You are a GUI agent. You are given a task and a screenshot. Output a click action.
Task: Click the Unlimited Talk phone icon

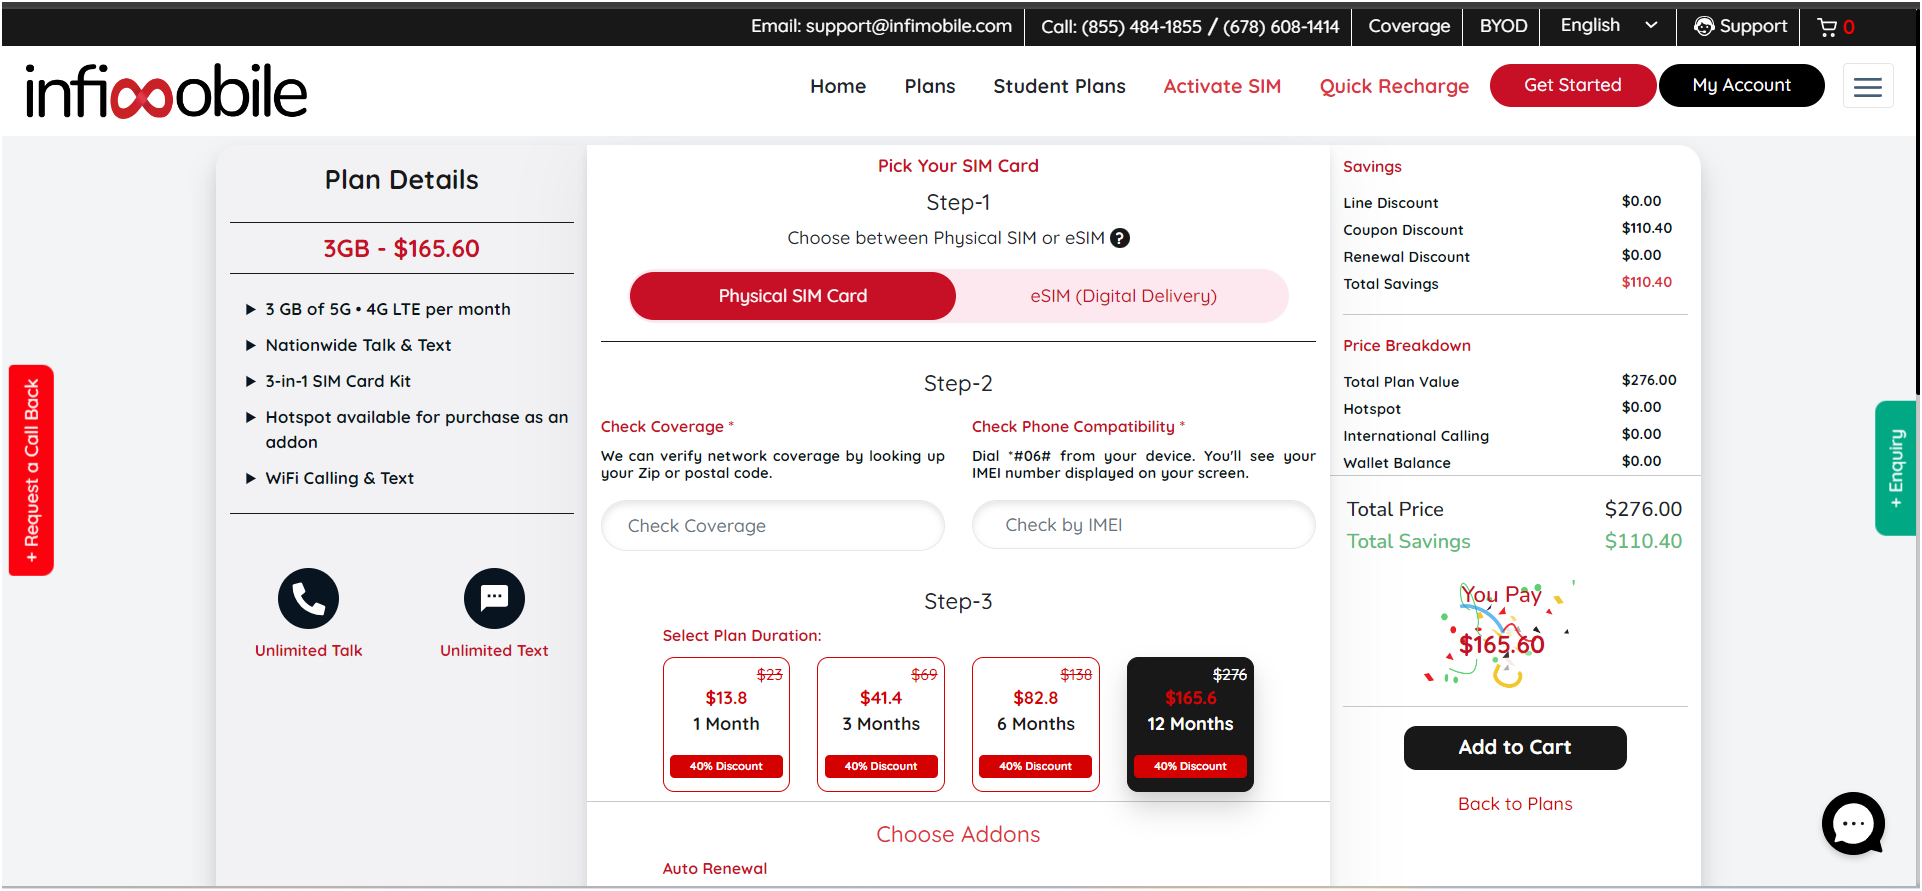pyautogui.click(x=308, y=598)
